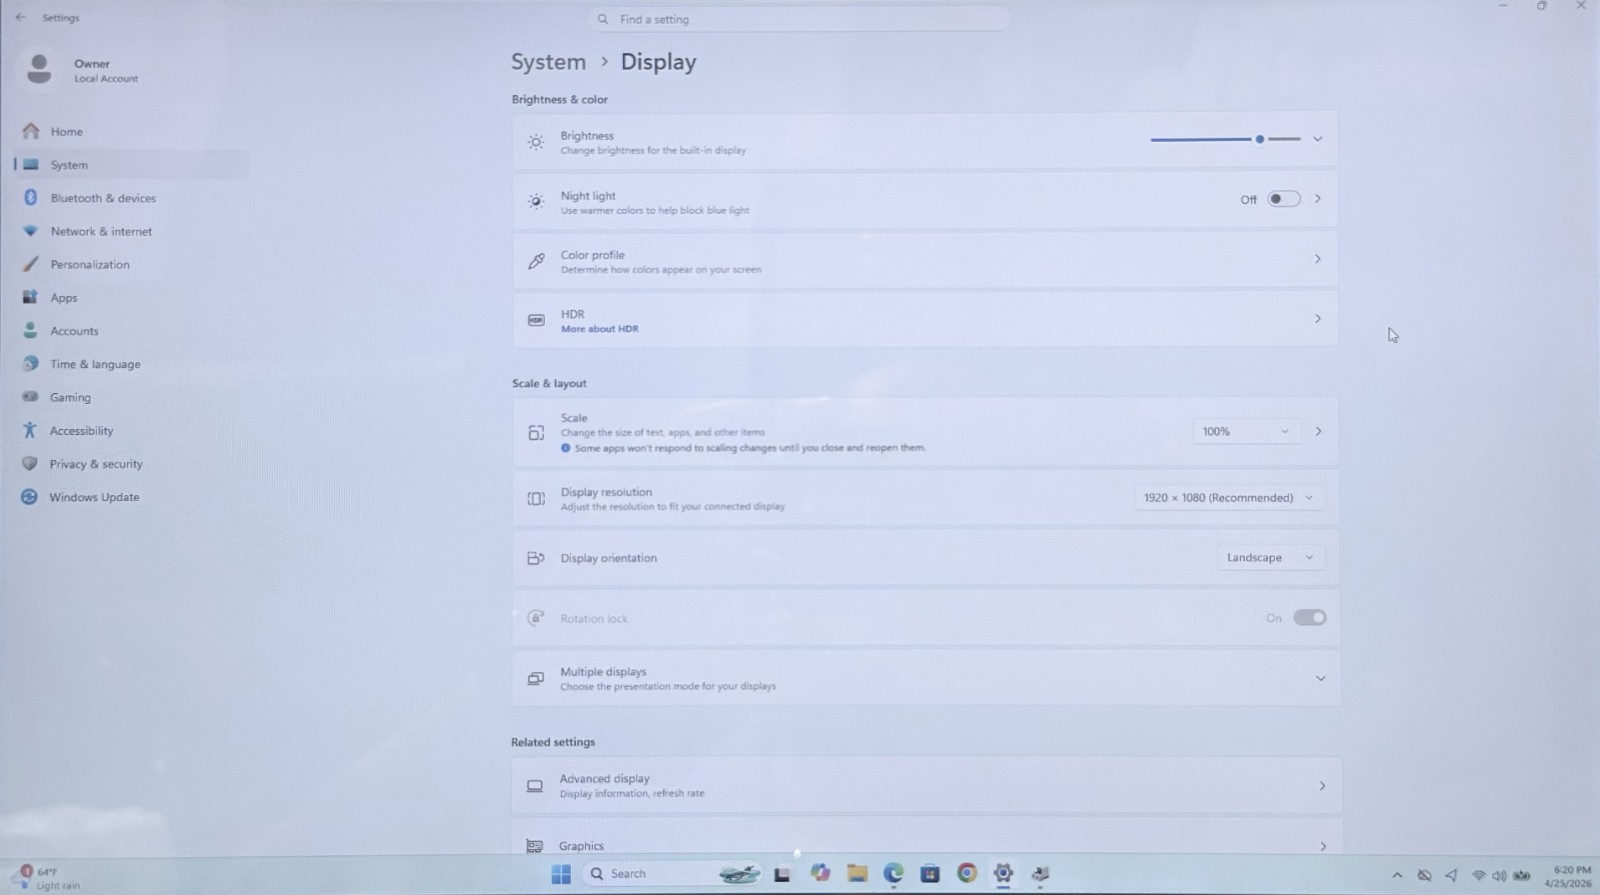Image resolution: width=1600 pixels, height=895 pixels.
Task: Go to Network & internet settings
Action: [x=101, y=231]
